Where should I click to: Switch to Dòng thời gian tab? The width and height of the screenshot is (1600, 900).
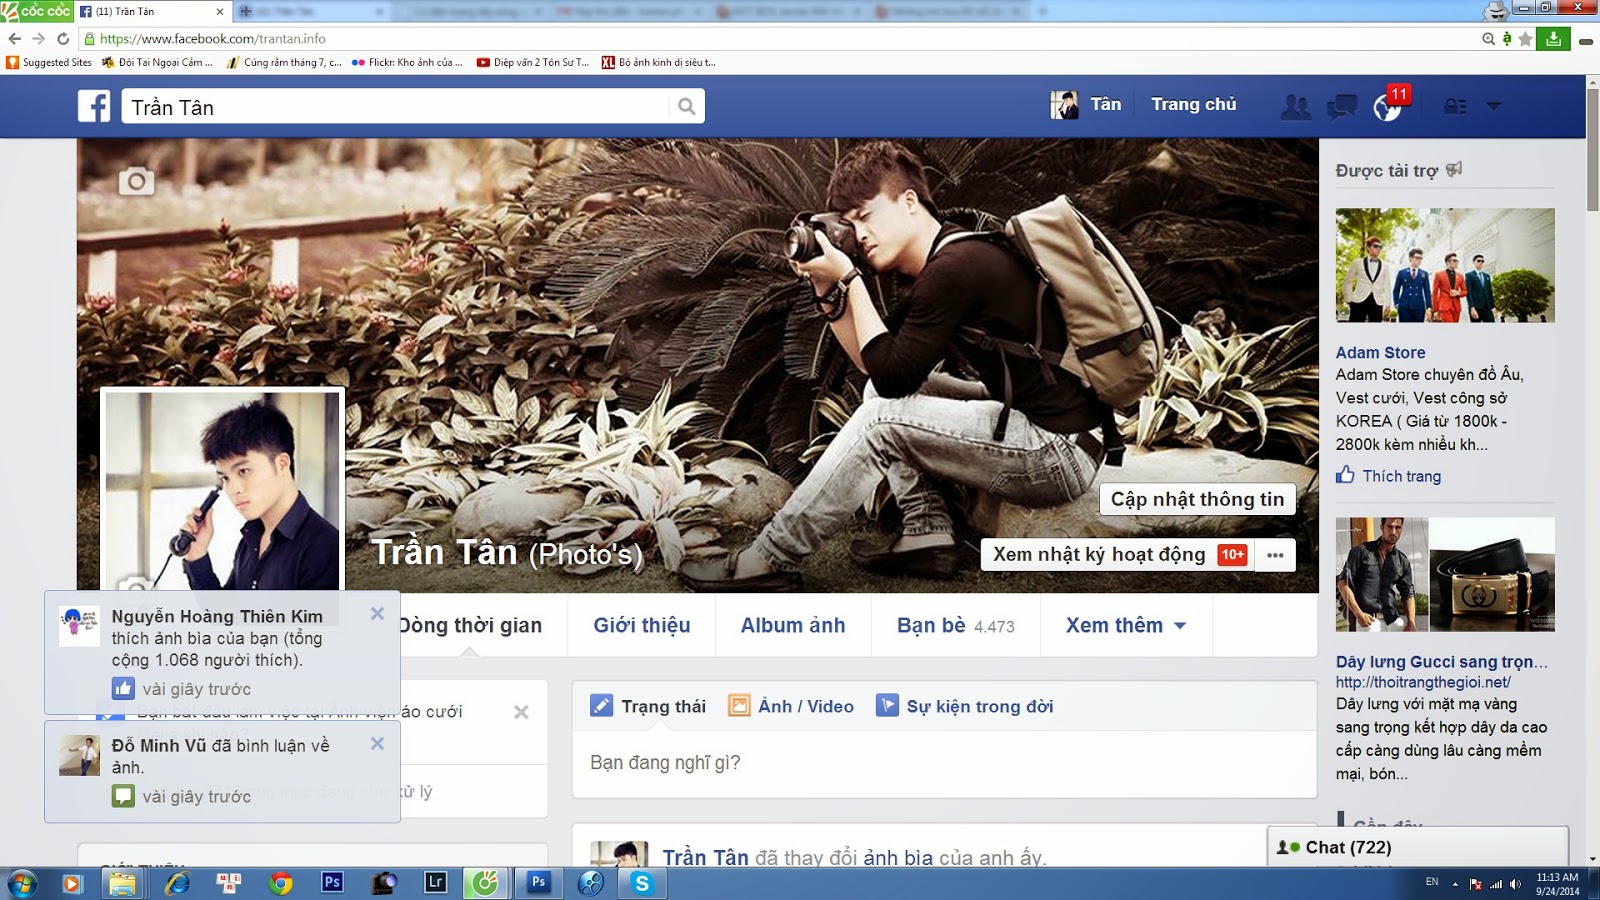[x=472, y=626]
